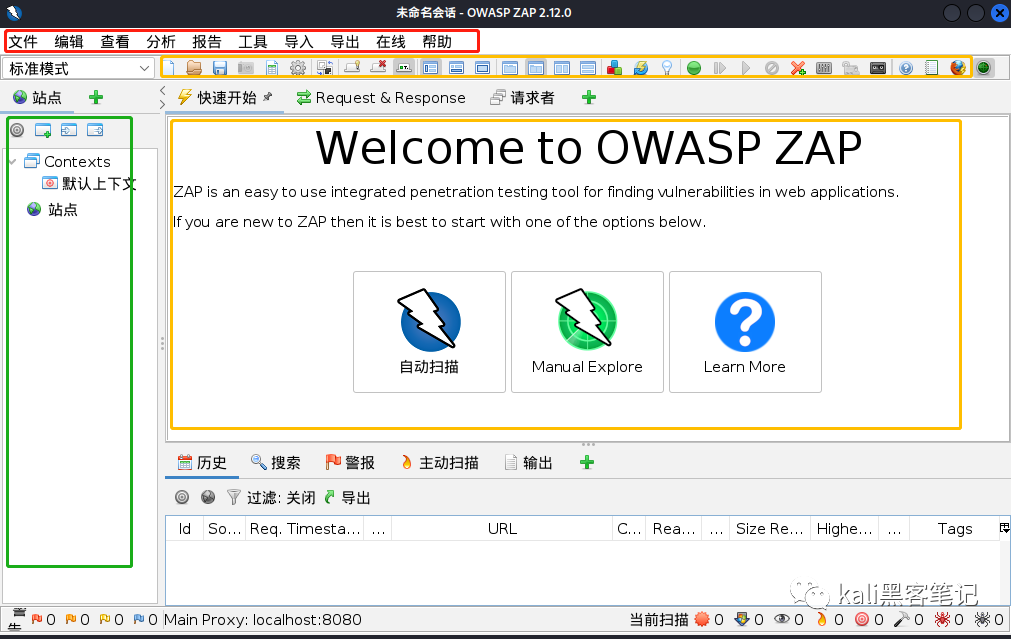
Task: Open the 编辑 menu
Action: (x=69, y=42)
